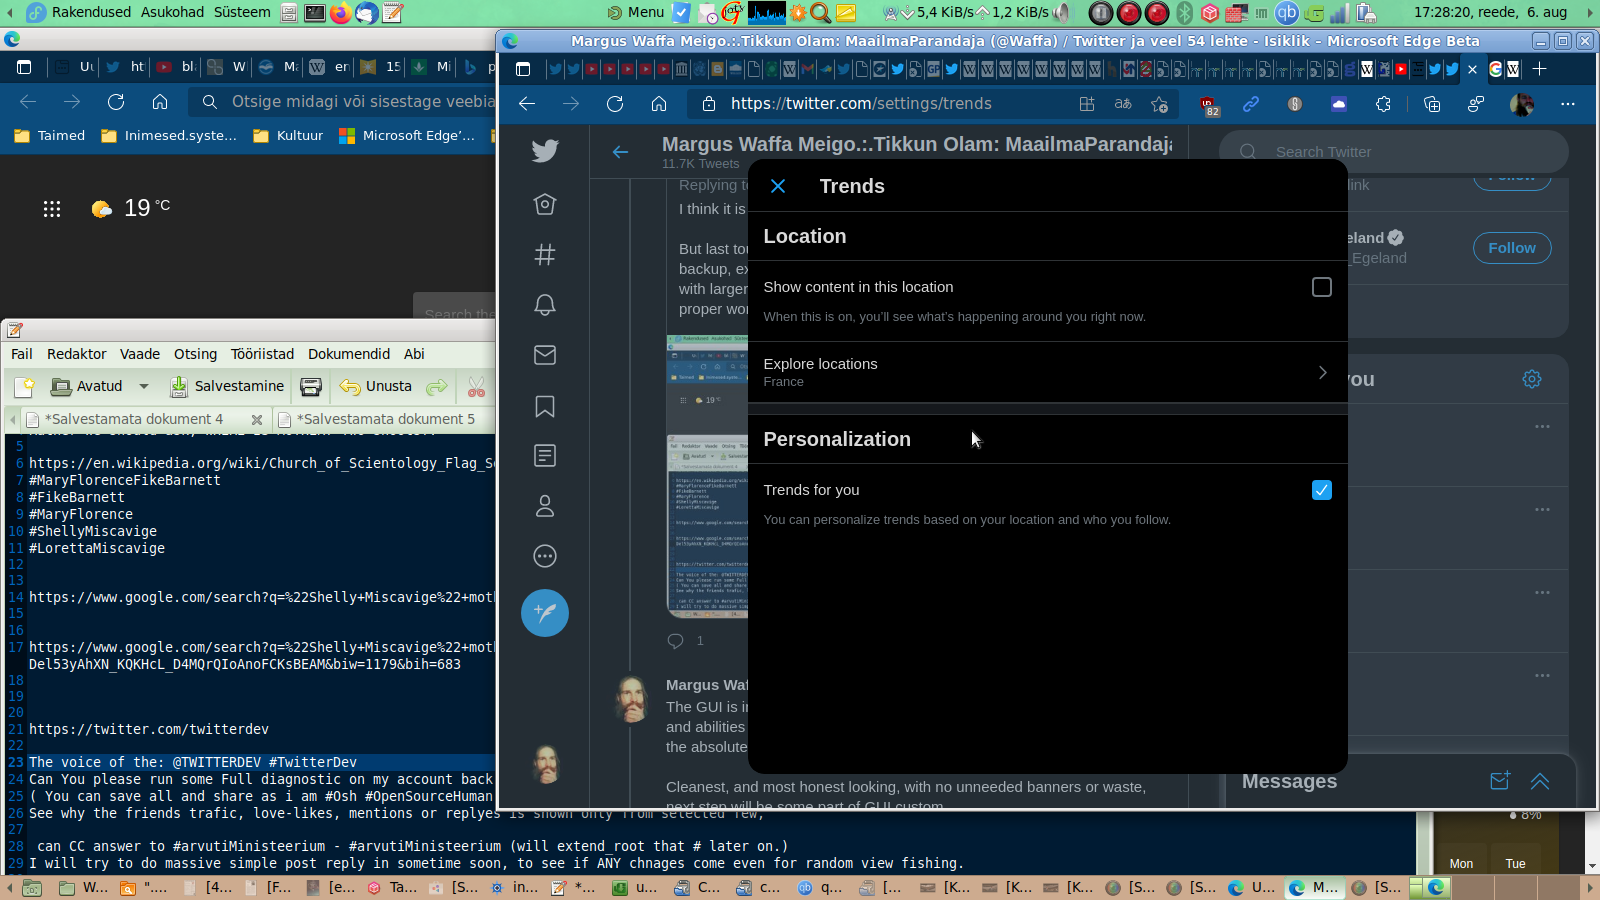Close the active Twitter tab

(x=1472, y=70)
